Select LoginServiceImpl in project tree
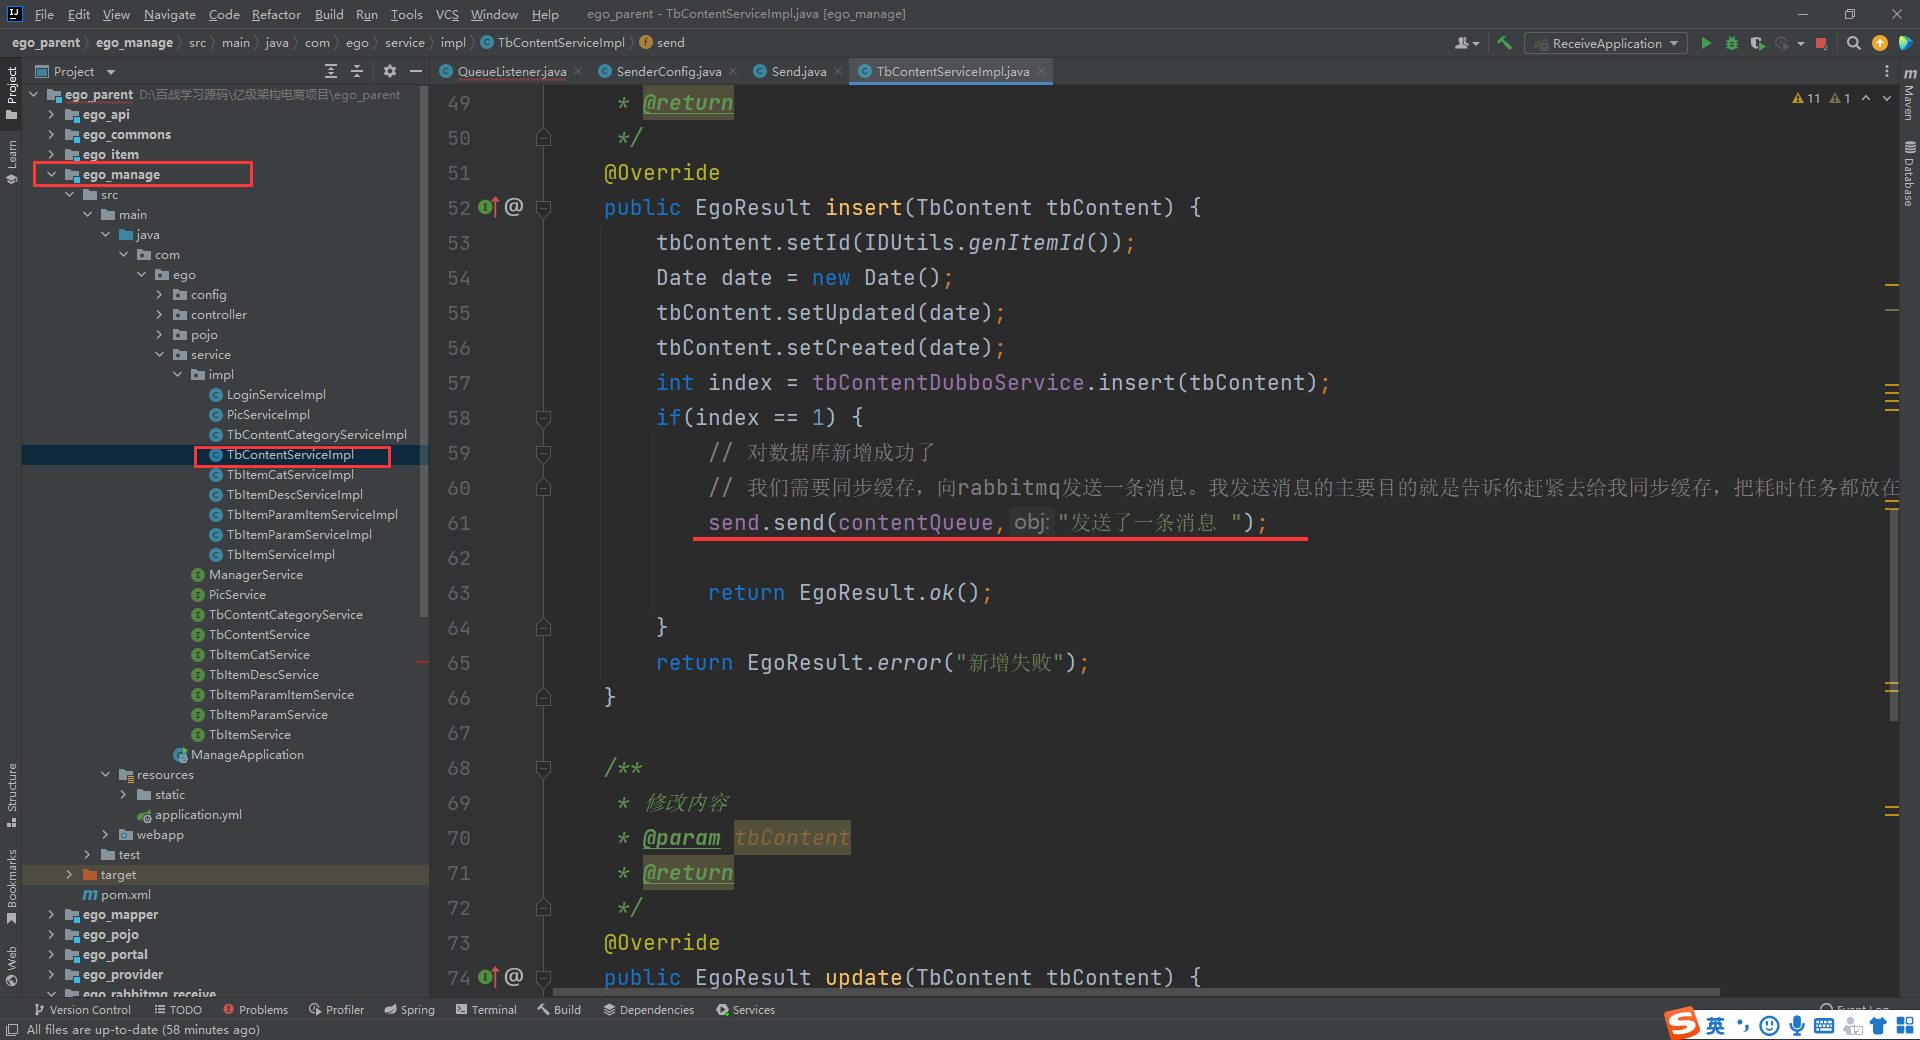Viewport: 1920px width, 1040px height. point(267,394)
